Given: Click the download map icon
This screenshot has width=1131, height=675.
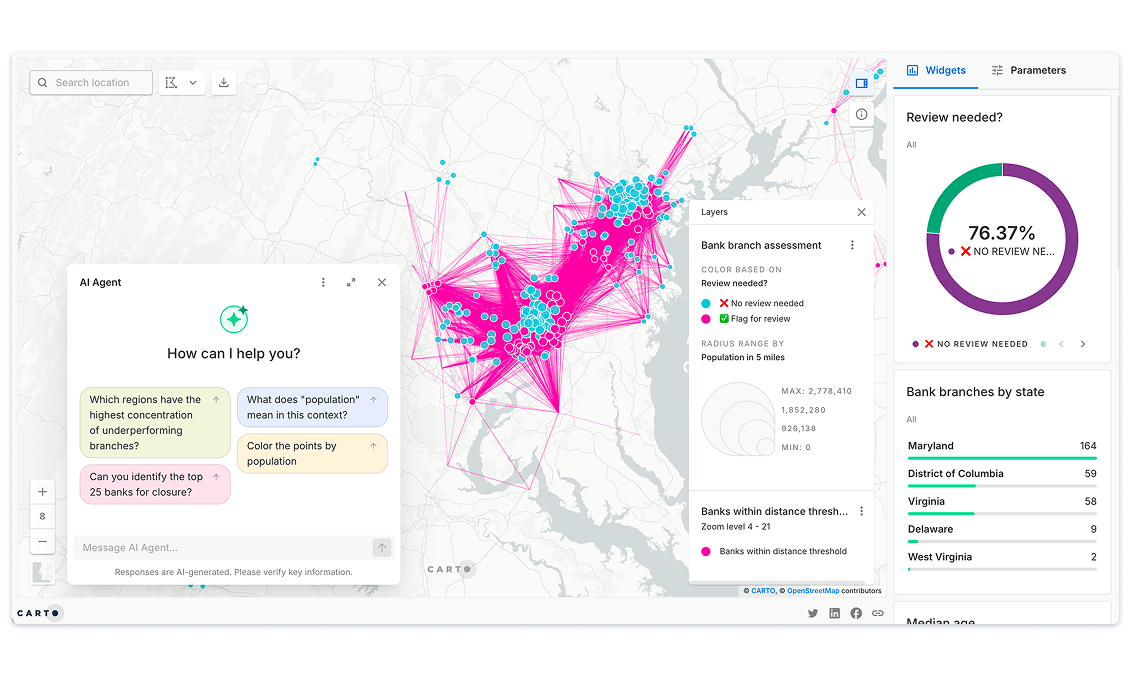Looking at the screenshot, I should coord(224,82).
